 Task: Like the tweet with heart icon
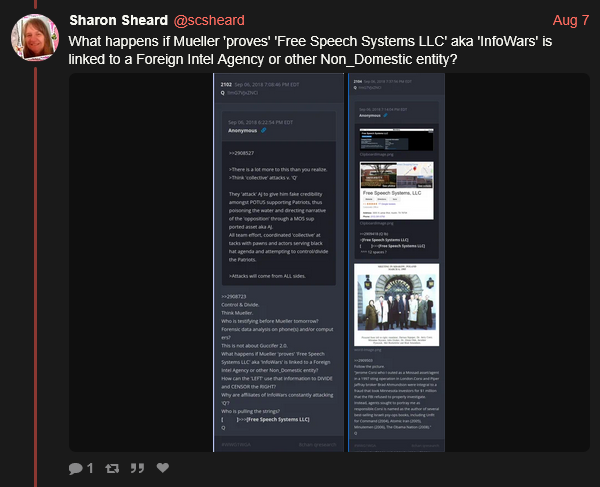click(163, 467)
